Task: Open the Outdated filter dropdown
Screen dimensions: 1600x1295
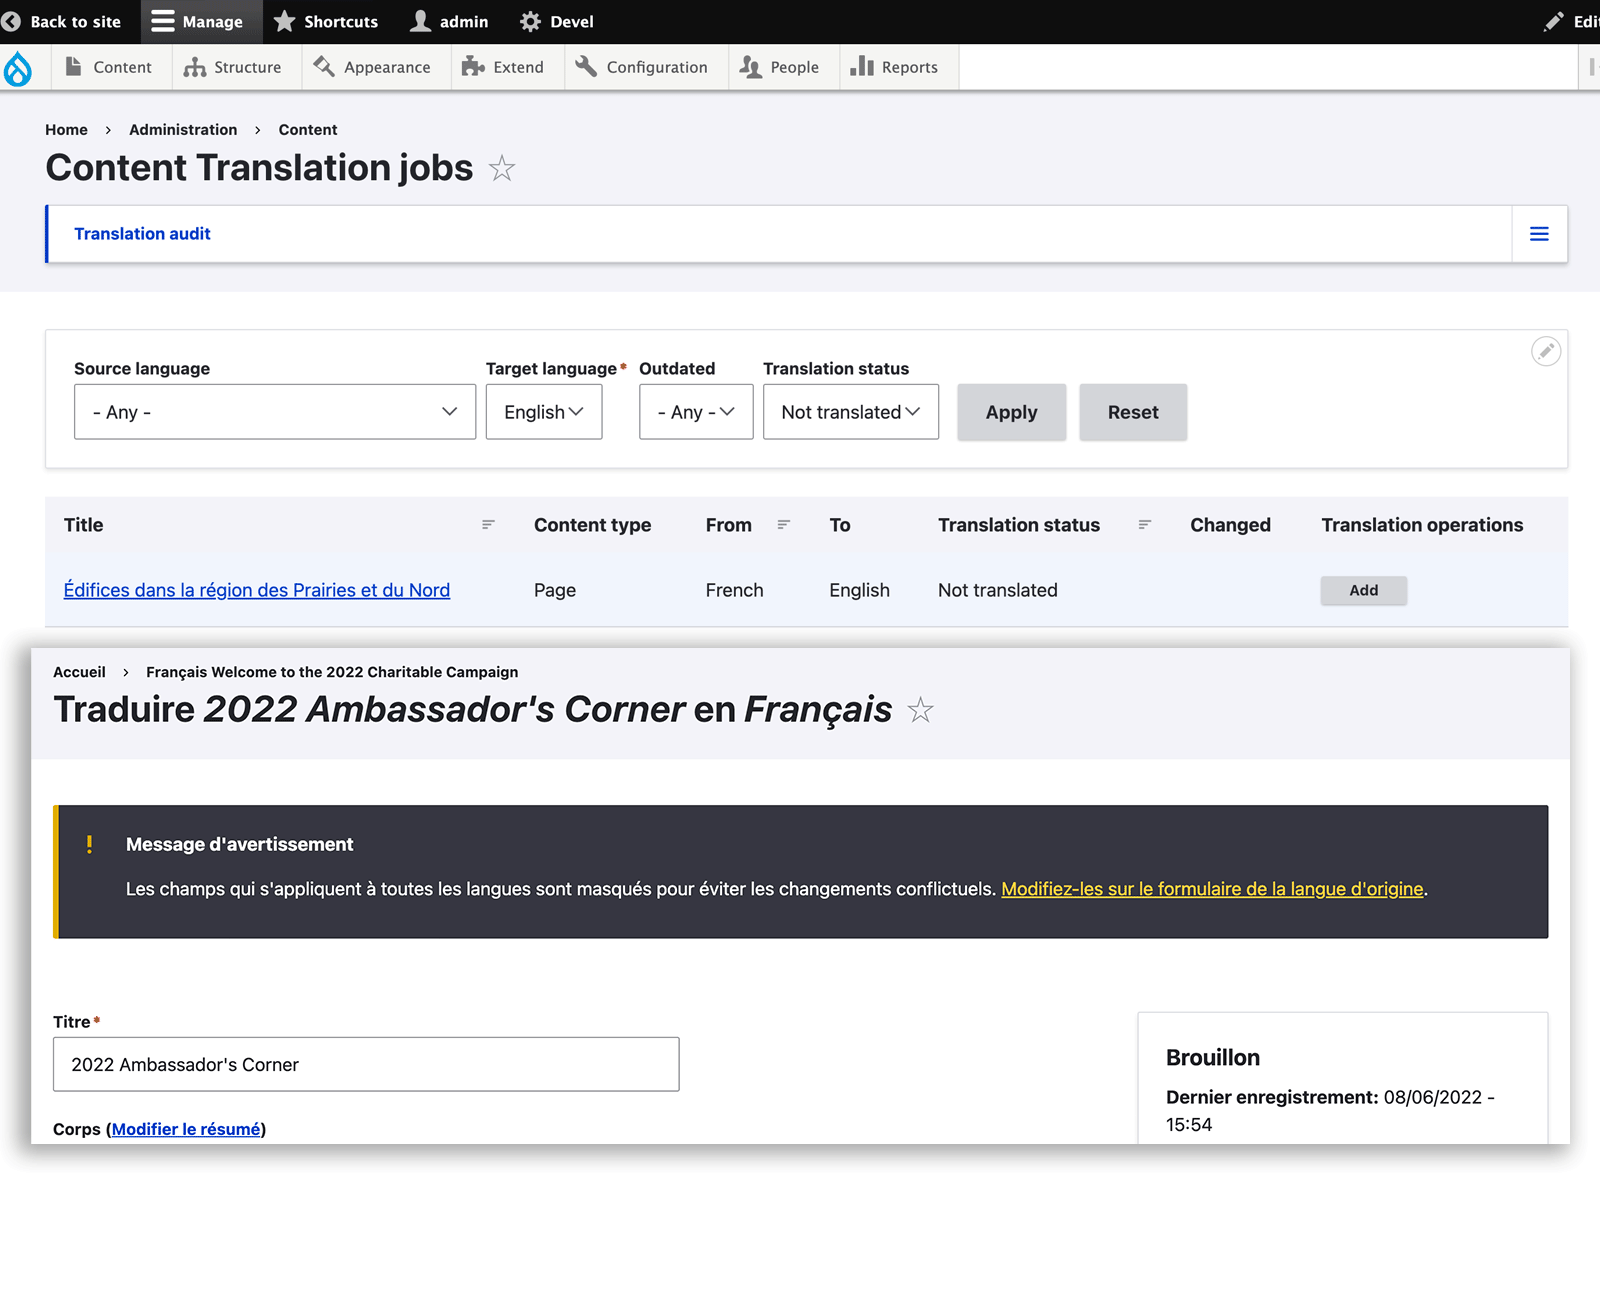Action: pyautogui.click(x=696, y=412)
